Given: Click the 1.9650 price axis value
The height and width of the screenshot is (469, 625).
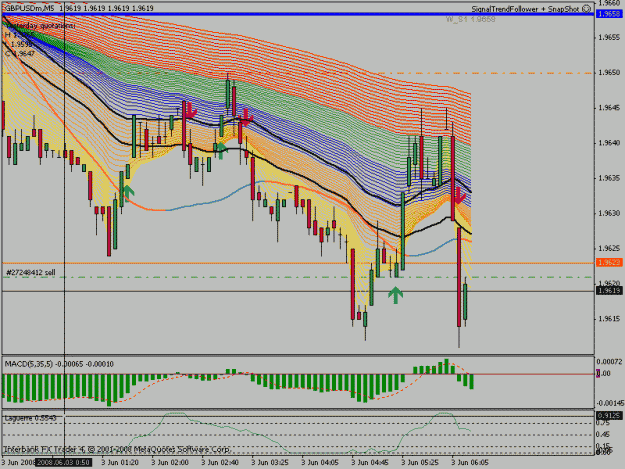Looking at the screenshot, I should pos(609,73).
